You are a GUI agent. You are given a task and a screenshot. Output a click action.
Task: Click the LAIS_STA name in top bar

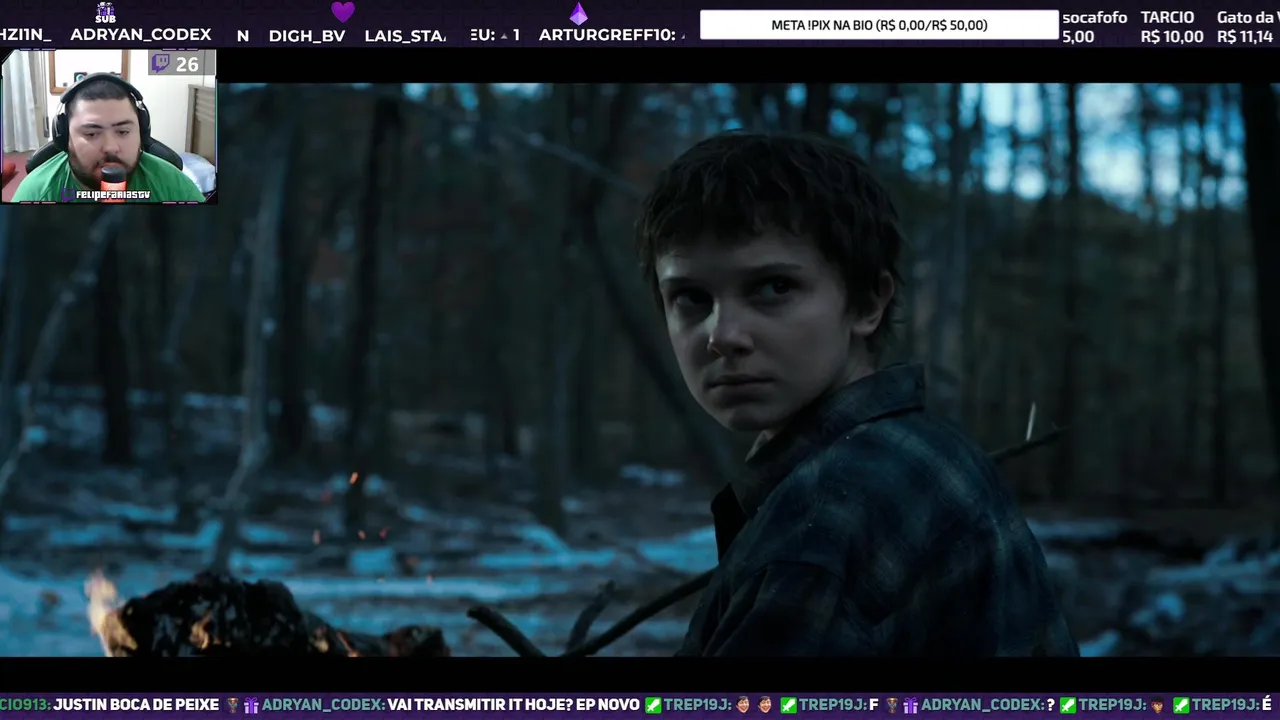click(405, 35)
